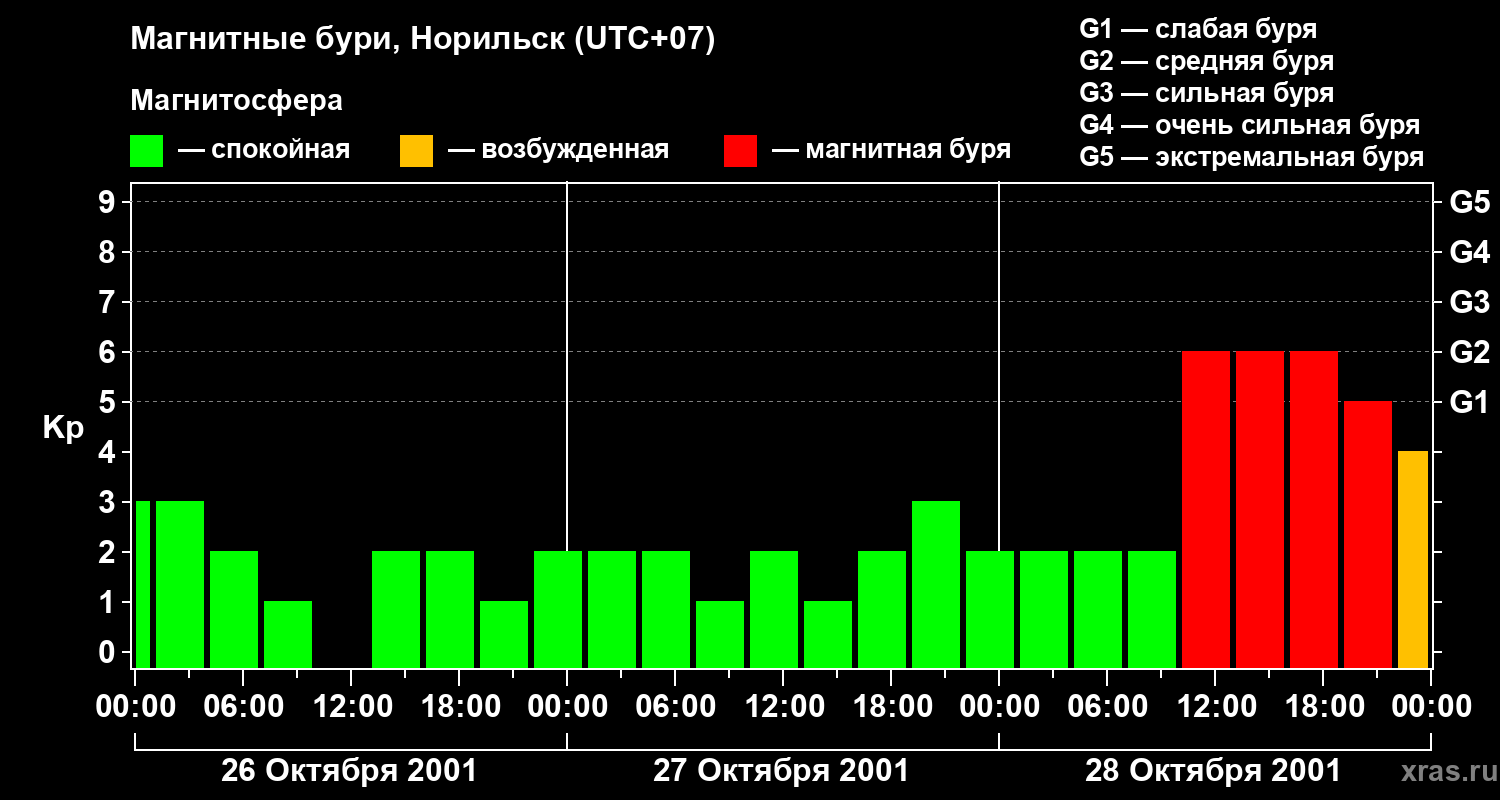
Task: Click the Kp 1 bar before 06:00–12:00 gap on 26 October
Action: [288, 634]
